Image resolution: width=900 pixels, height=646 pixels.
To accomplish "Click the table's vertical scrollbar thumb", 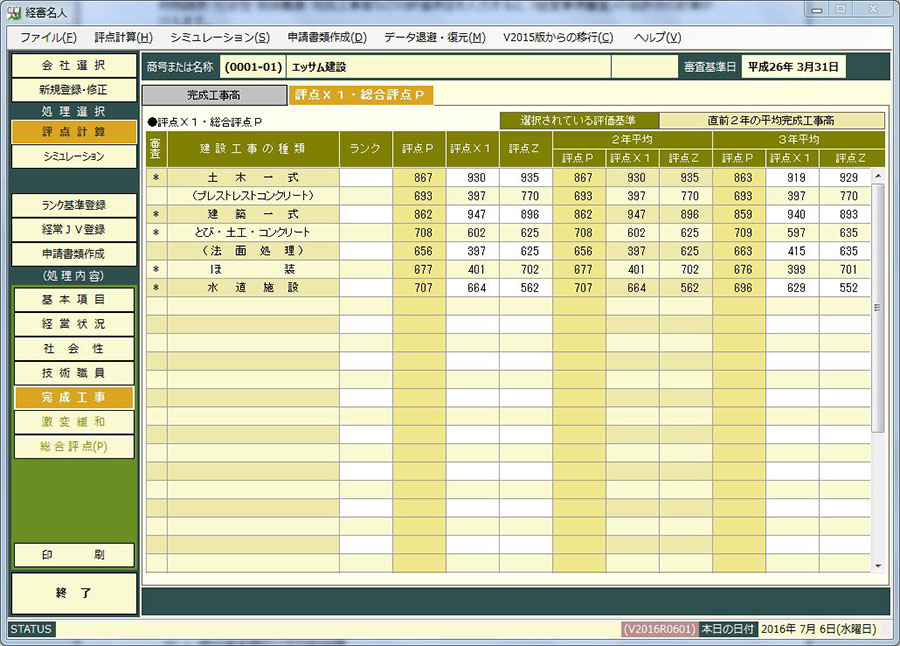I will (x=878, y=307).
